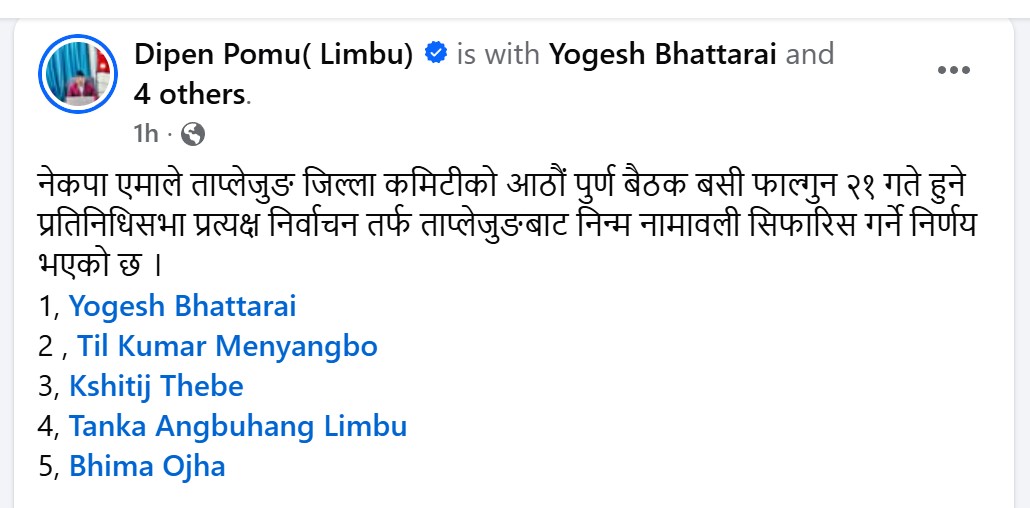Show the "4 others" tagged people
Viewport: 1030px width, 508px height.
190,94
